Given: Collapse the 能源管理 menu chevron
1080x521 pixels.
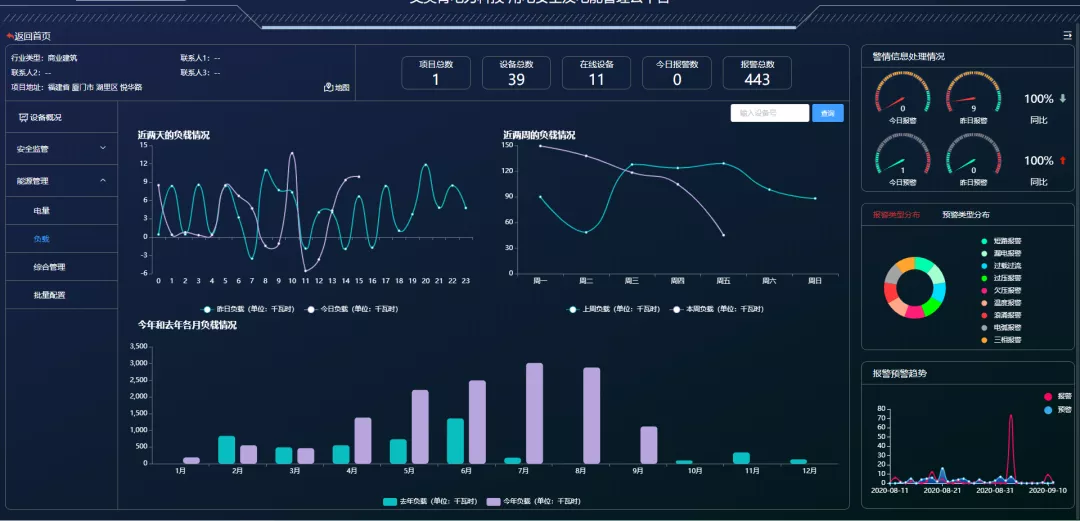Looking at the screenshot, I should [103, 181].
